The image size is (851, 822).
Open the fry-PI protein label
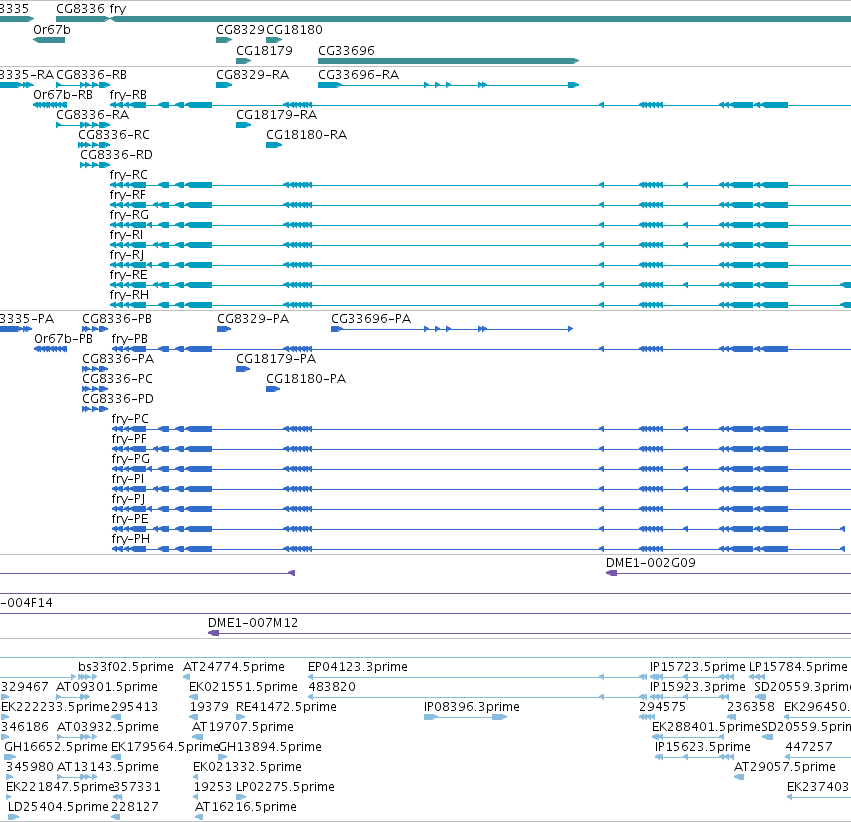tap(128, 479)
